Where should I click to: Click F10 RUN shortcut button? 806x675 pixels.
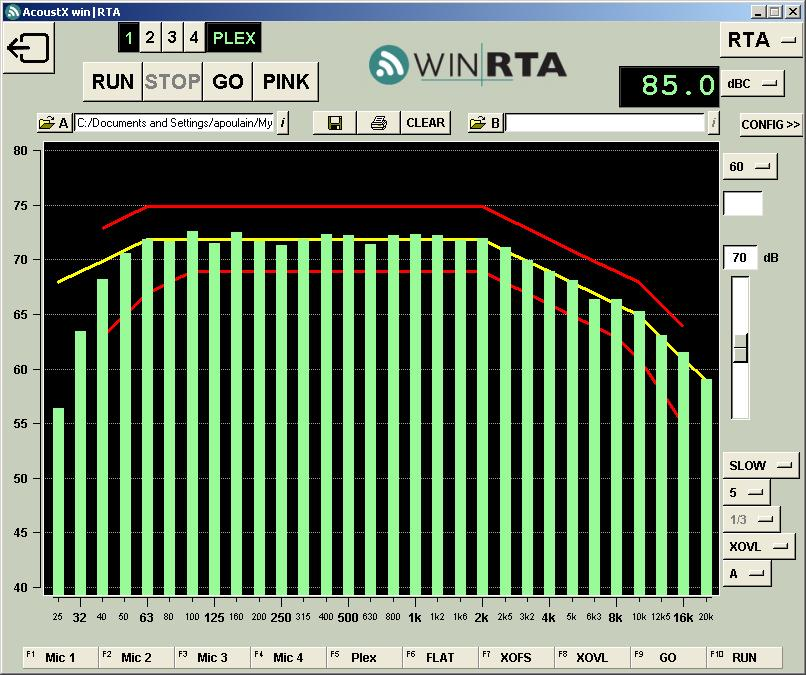[744, 657]
